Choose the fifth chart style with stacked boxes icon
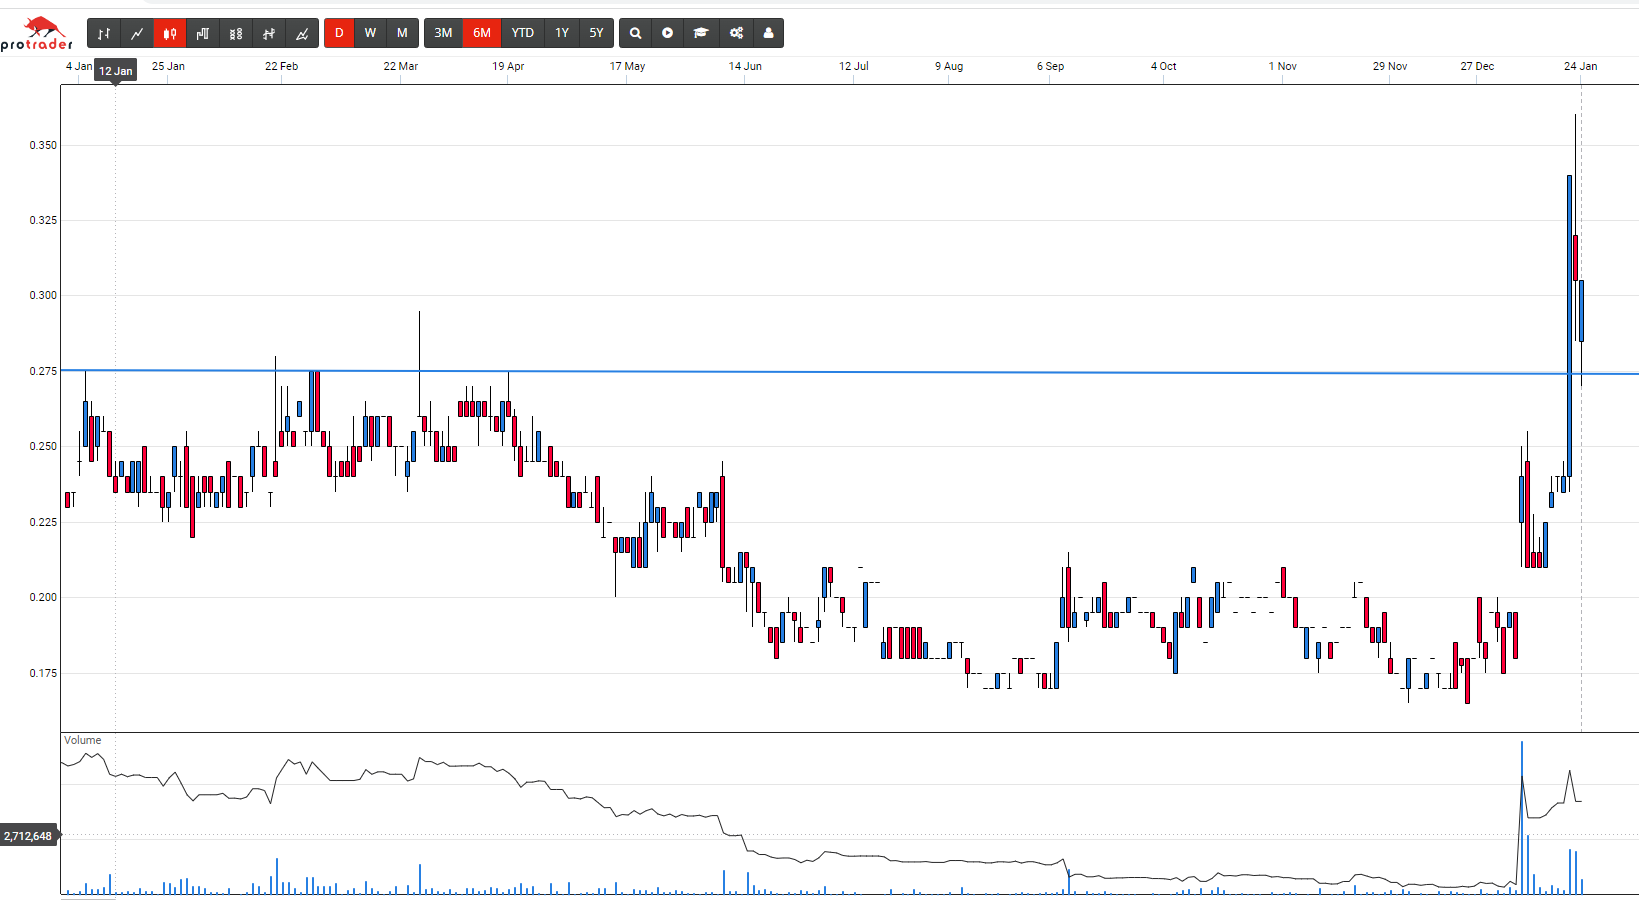1639x900 pixels. 236,33
